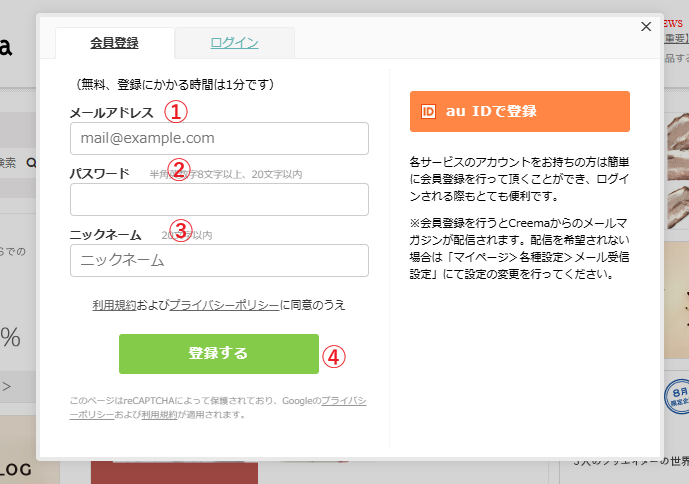This screenshot has width=689, height=484.
Task: Open Google's 利用規約 link in reCAPTCHA notice
Action: point(160,414)
